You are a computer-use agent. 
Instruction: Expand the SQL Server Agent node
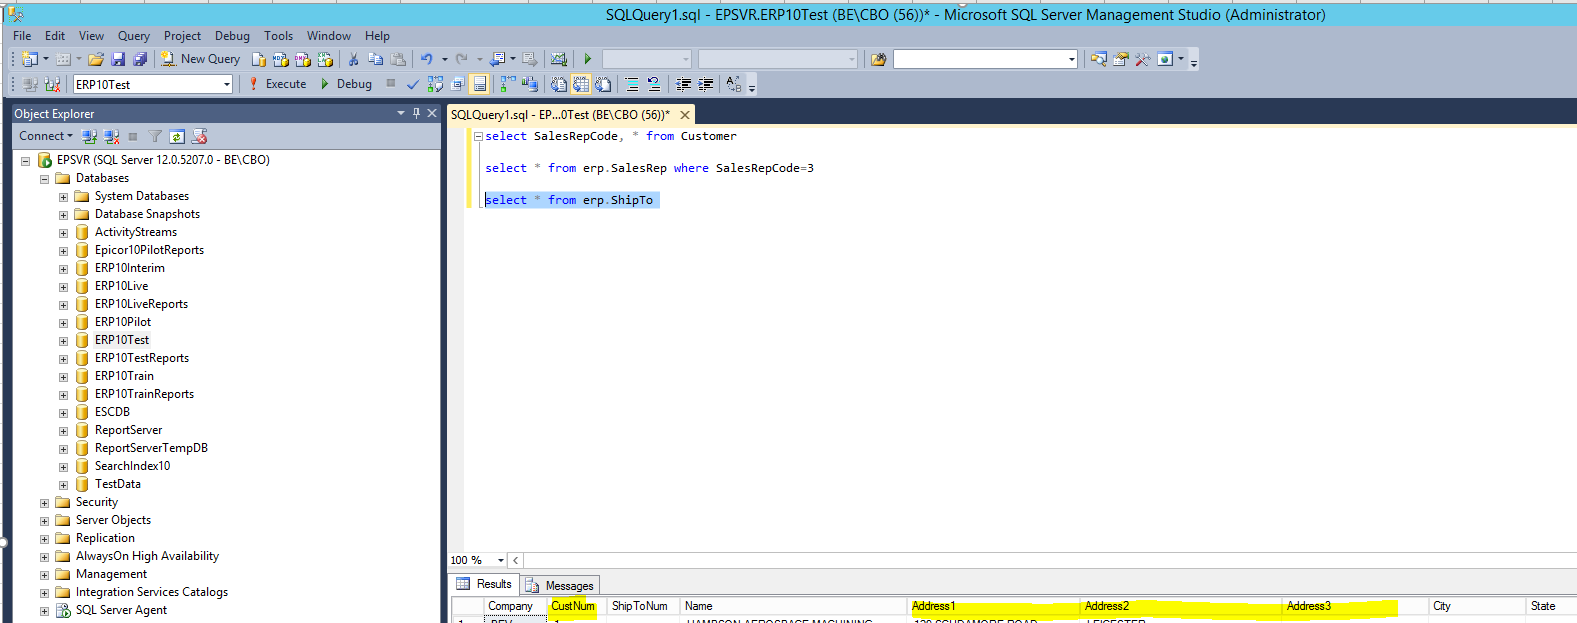pyautogui.click(x=44, y=611)
